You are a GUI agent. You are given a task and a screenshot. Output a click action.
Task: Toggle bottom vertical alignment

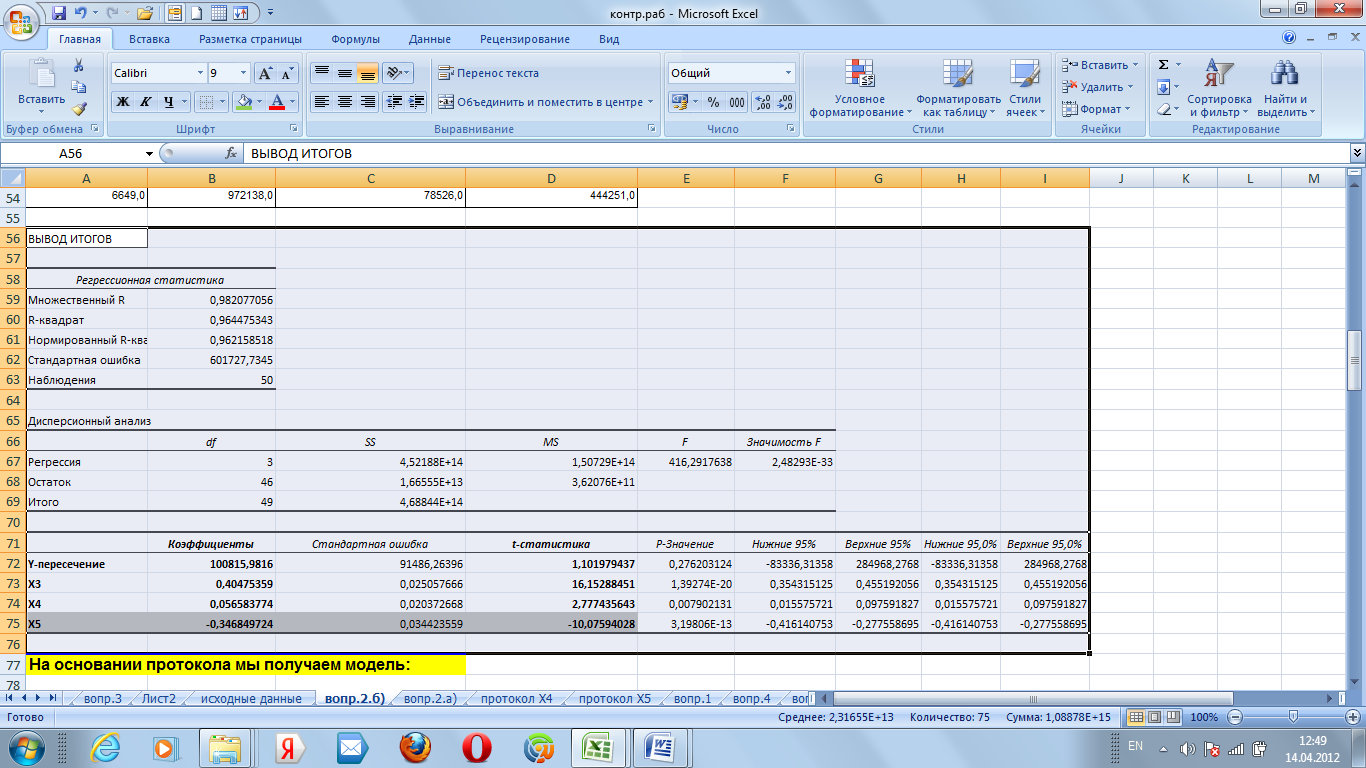pos(367,73)
